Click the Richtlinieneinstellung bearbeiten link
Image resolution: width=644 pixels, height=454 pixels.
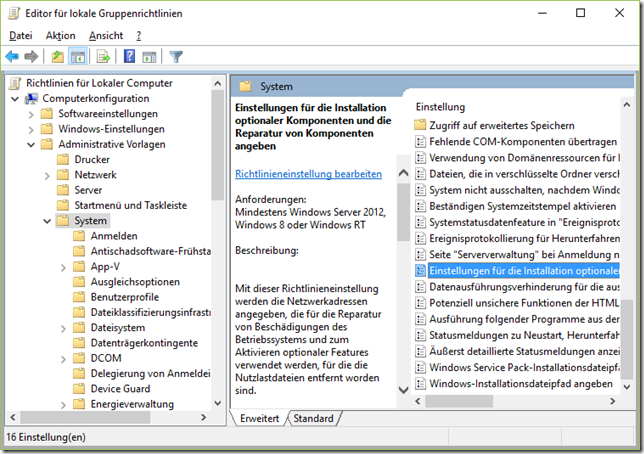308,174
